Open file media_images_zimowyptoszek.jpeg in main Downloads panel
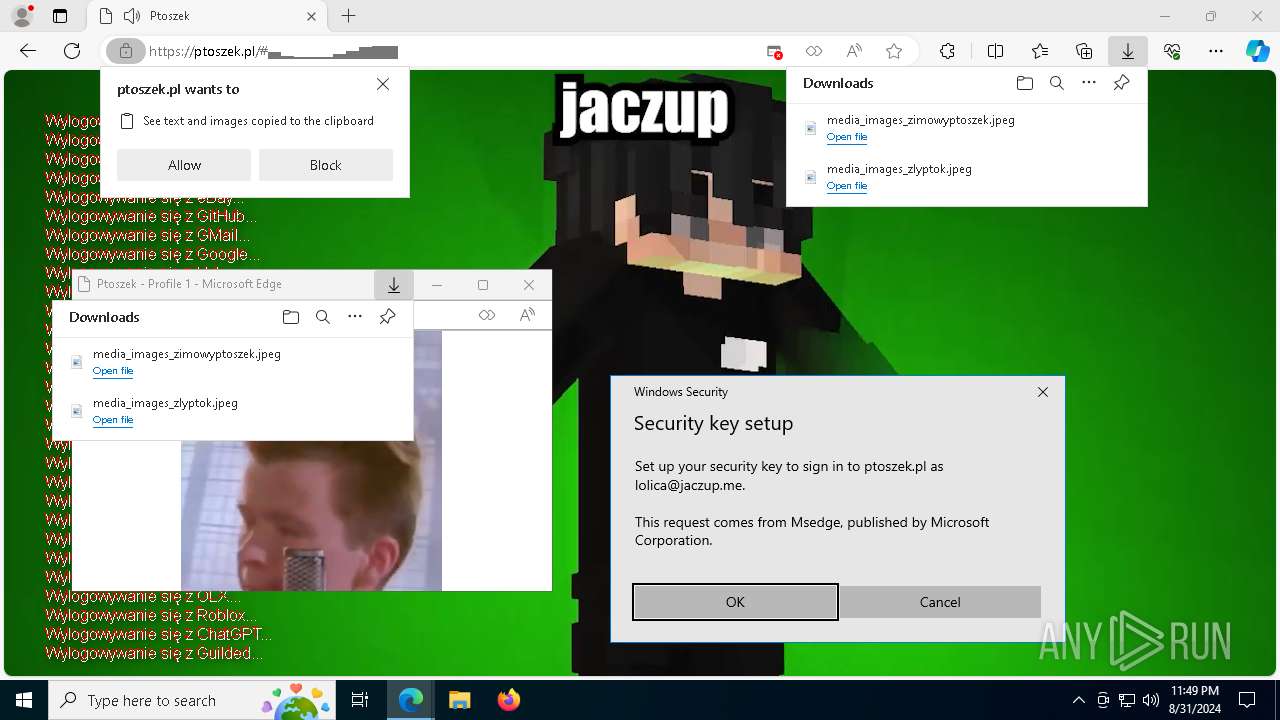Screen dimensions: 1280x720 847,137
